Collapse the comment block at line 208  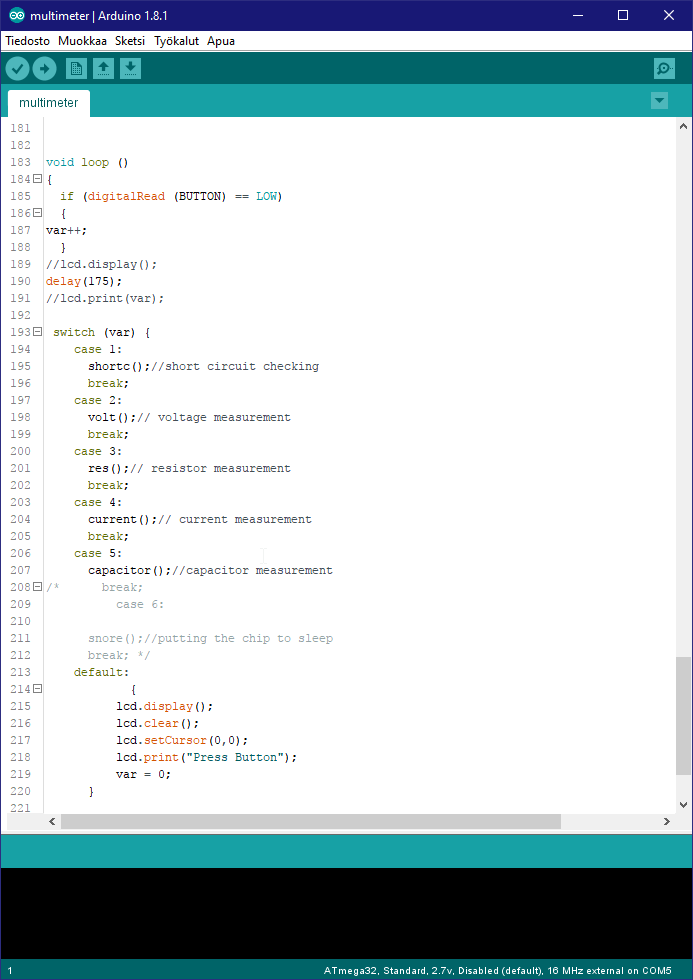(37, 587)
